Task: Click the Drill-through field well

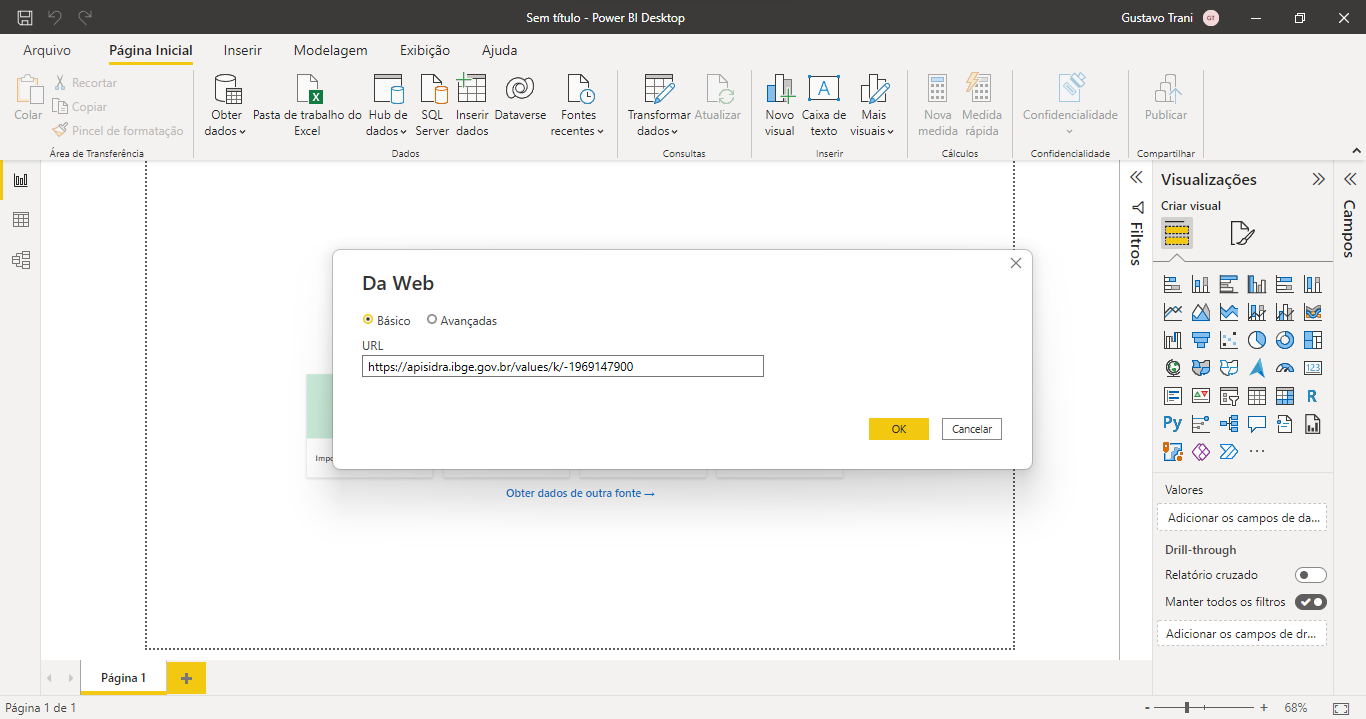Action: [x=1242, y=633]
